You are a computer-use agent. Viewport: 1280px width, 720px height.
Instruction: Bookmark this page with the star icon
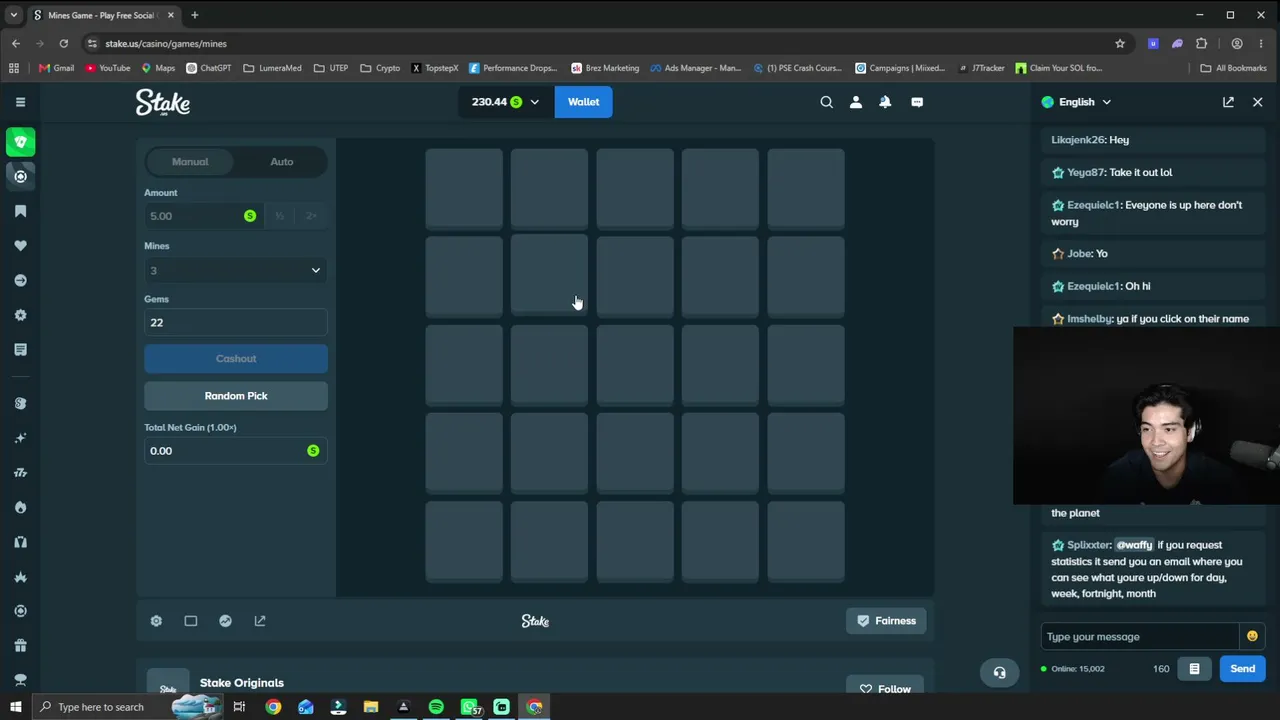1120,44
